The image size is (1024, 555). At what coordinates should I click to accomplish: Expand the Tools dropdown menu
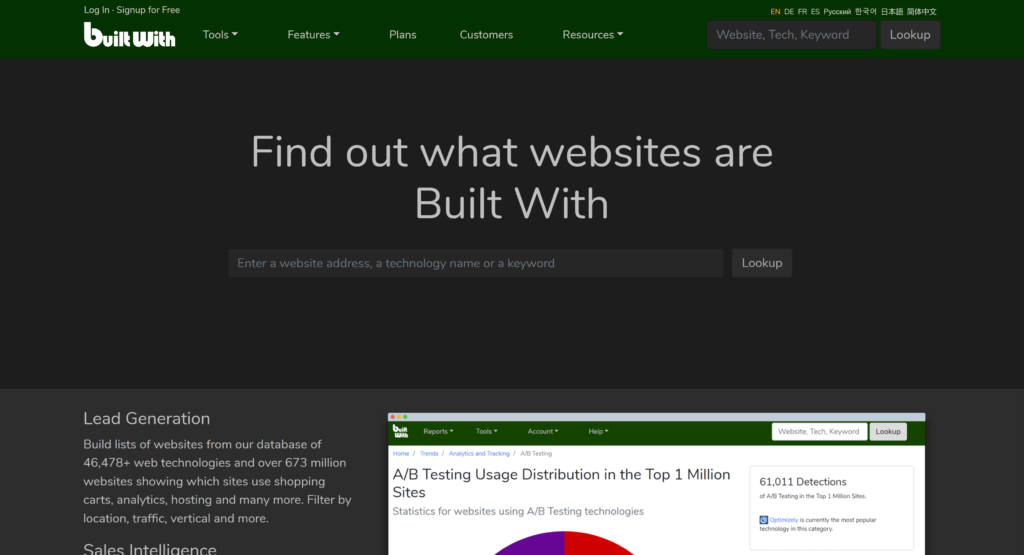pyautogui.click(x=220, y=35)
